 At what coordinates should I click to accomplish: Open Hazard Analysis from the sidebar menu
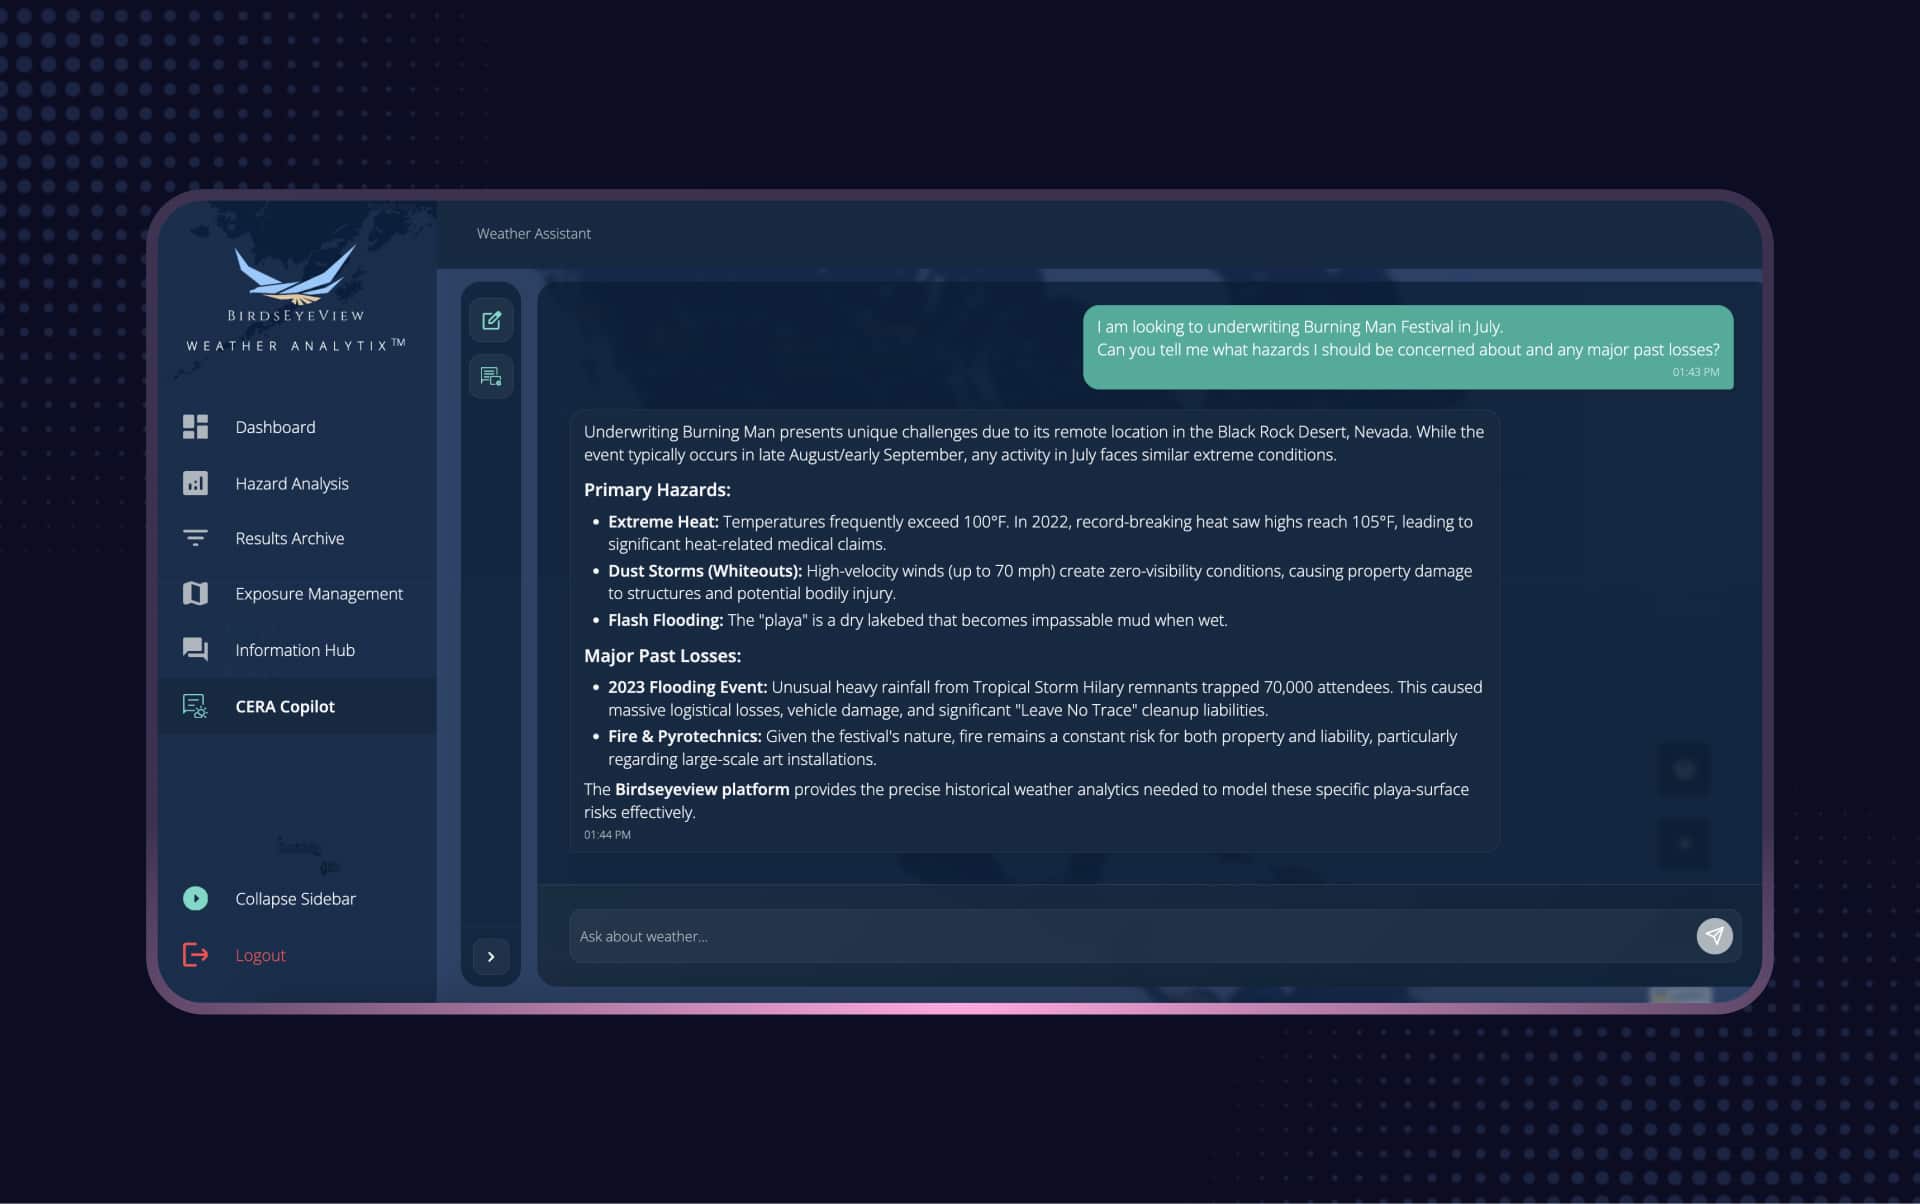tap(291, 483)
